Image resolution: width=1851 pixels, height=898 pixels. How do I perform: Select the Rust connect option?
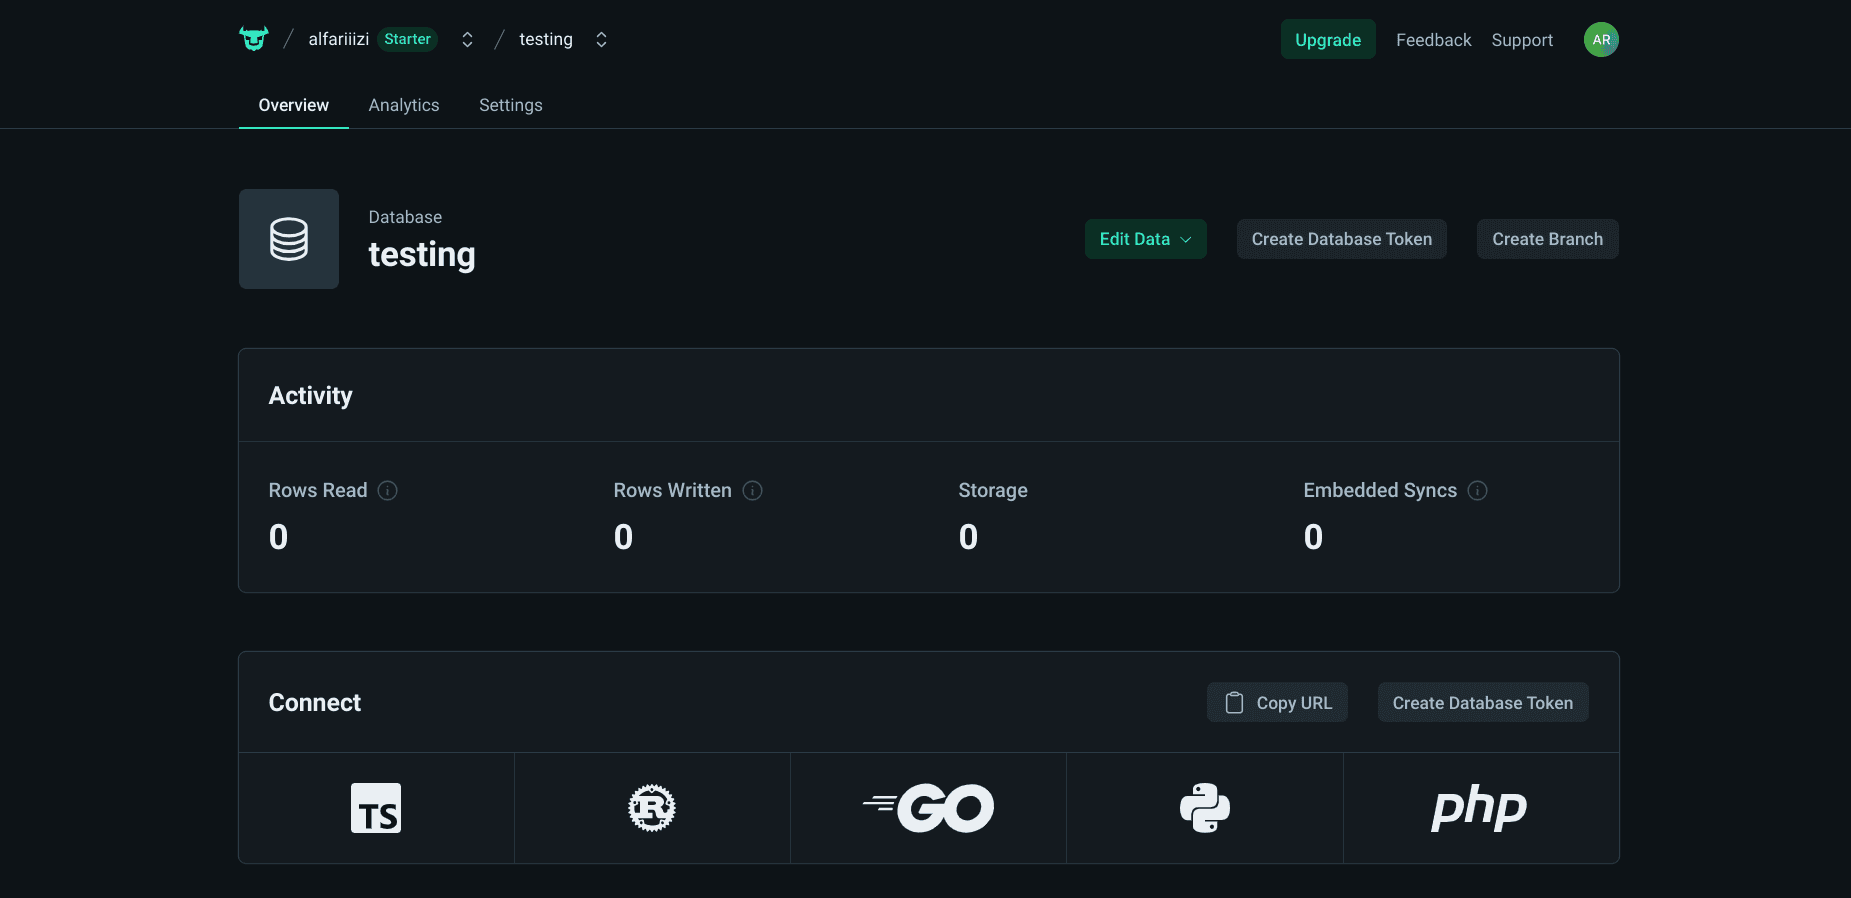click(x=652, y=808)
